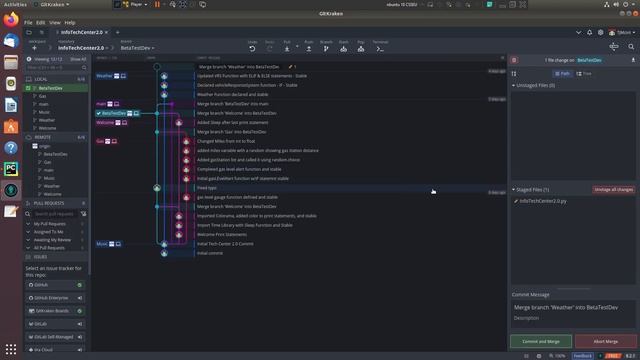Open the Edit menu
This screenshot has width=640, height=360.
40,22
